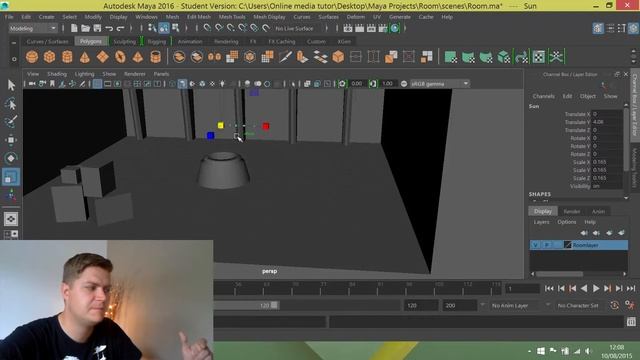Click the Open Scene folder icon
This screenshot has width=640, height=360.
point(85,28)
